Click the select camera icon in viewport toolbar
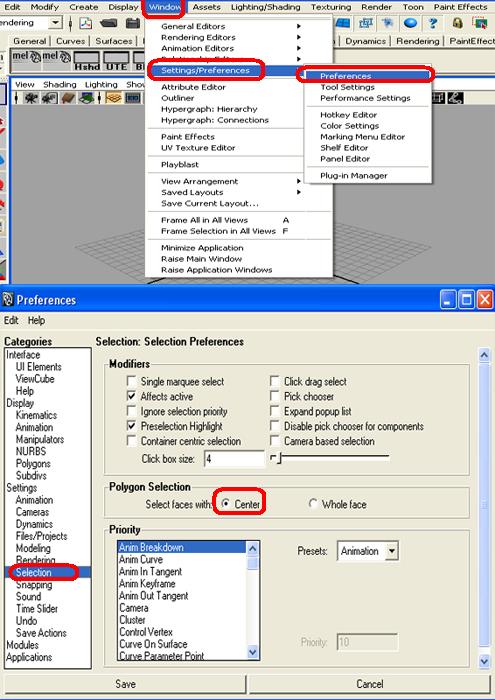Screen dimensions: 495x700 click(31, 98)
